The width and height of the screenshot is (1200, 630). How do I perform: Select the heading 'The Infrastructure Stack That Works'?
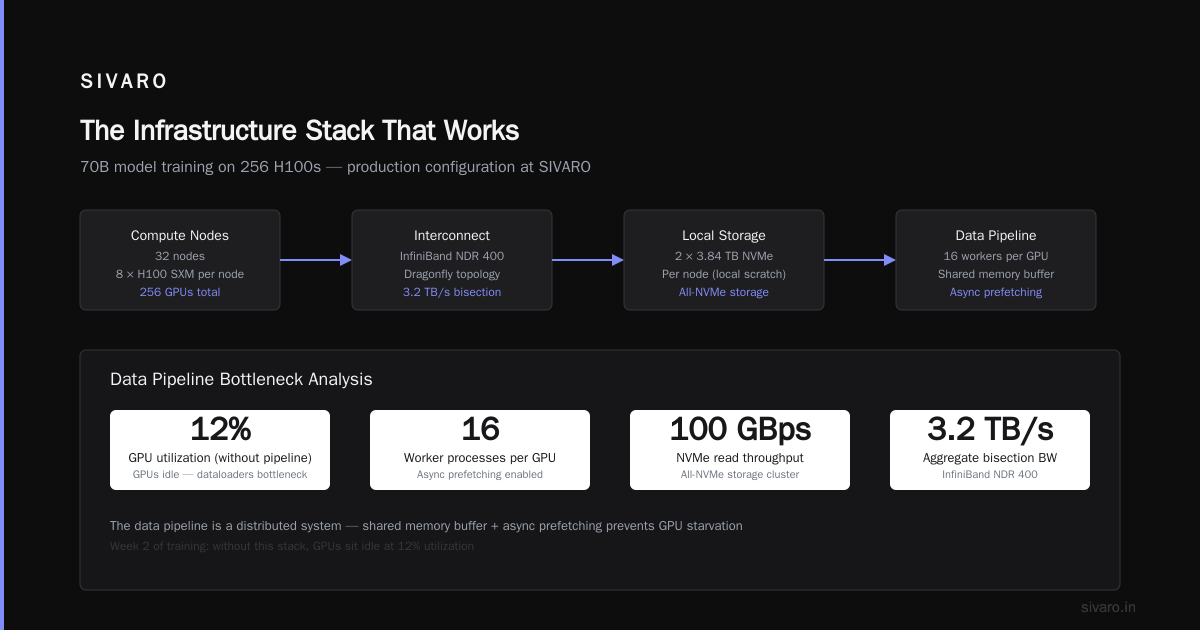tap(299, 131)
